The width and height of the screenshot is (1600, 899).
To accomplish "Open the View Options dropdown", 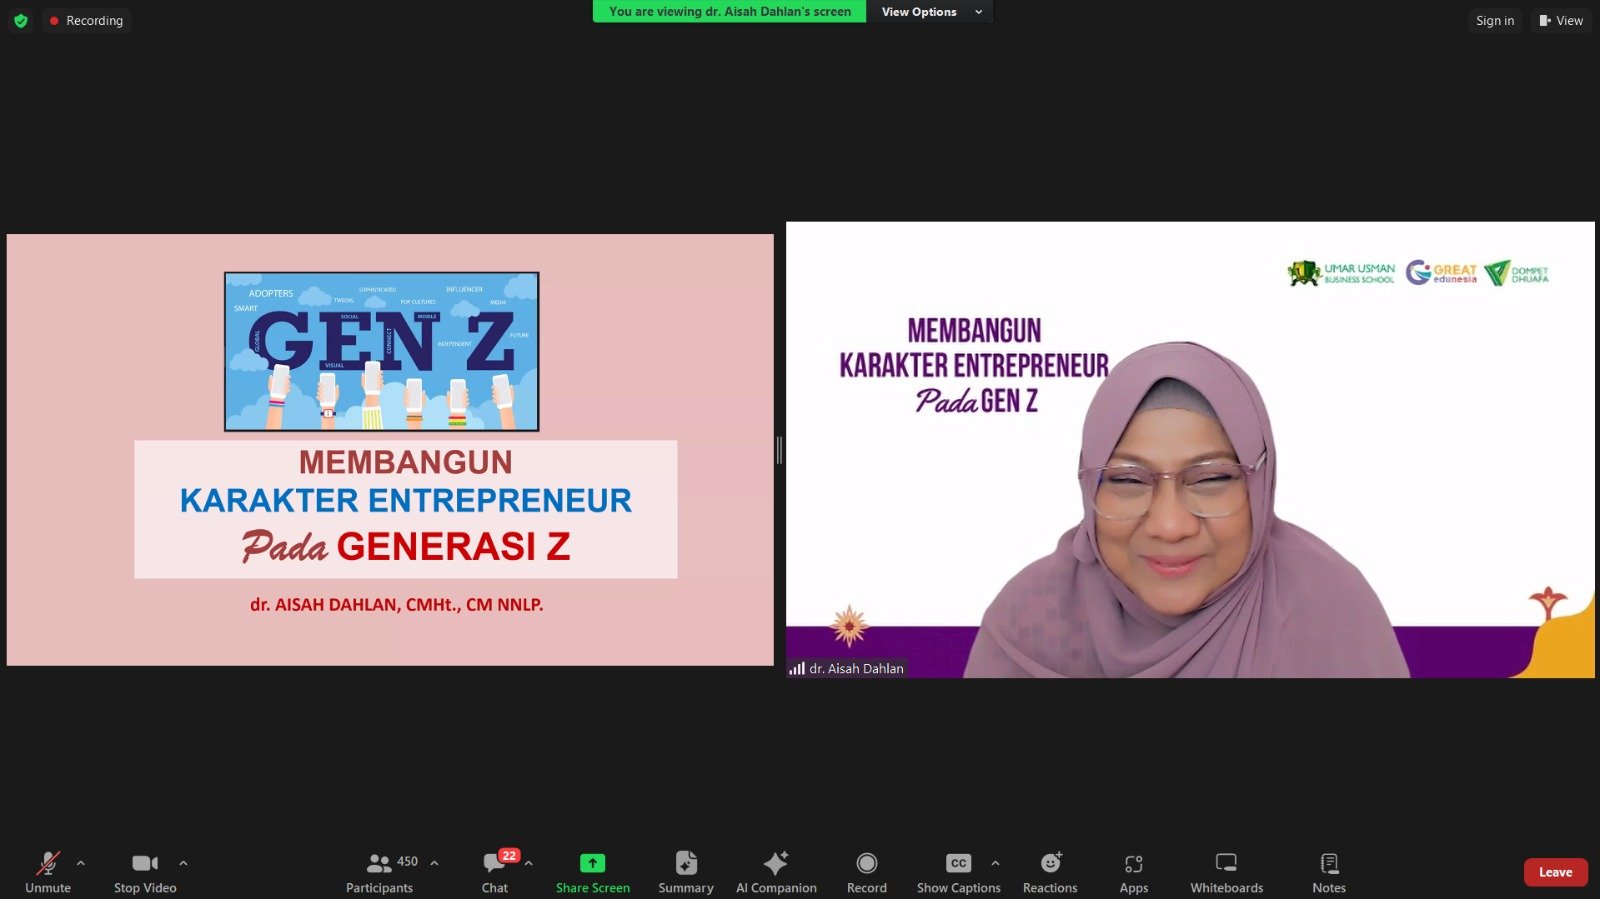I will pos(930,12).
